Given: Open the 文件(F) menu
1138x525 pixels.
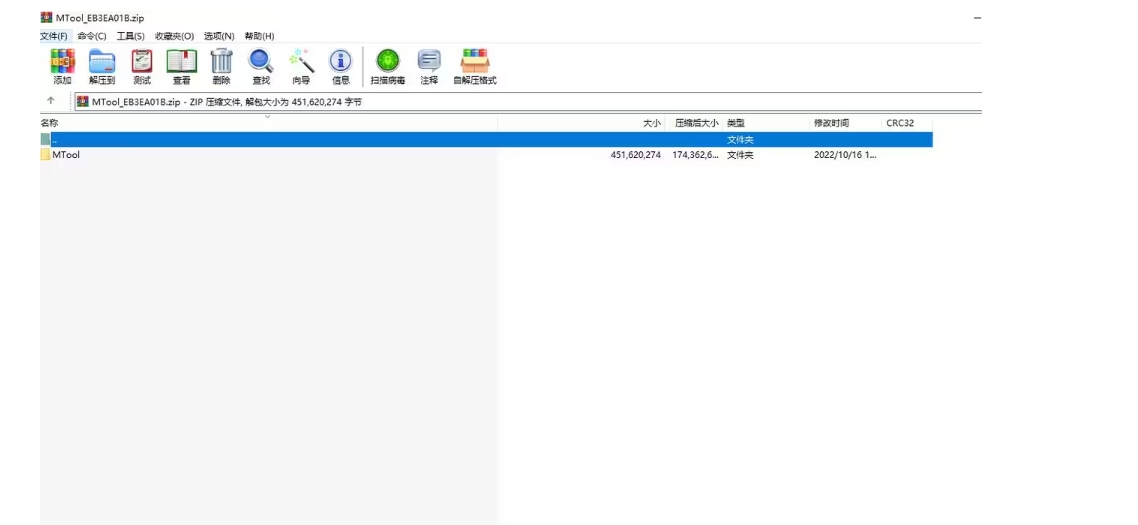Looking at the screenshot, I should coord(54,36).
